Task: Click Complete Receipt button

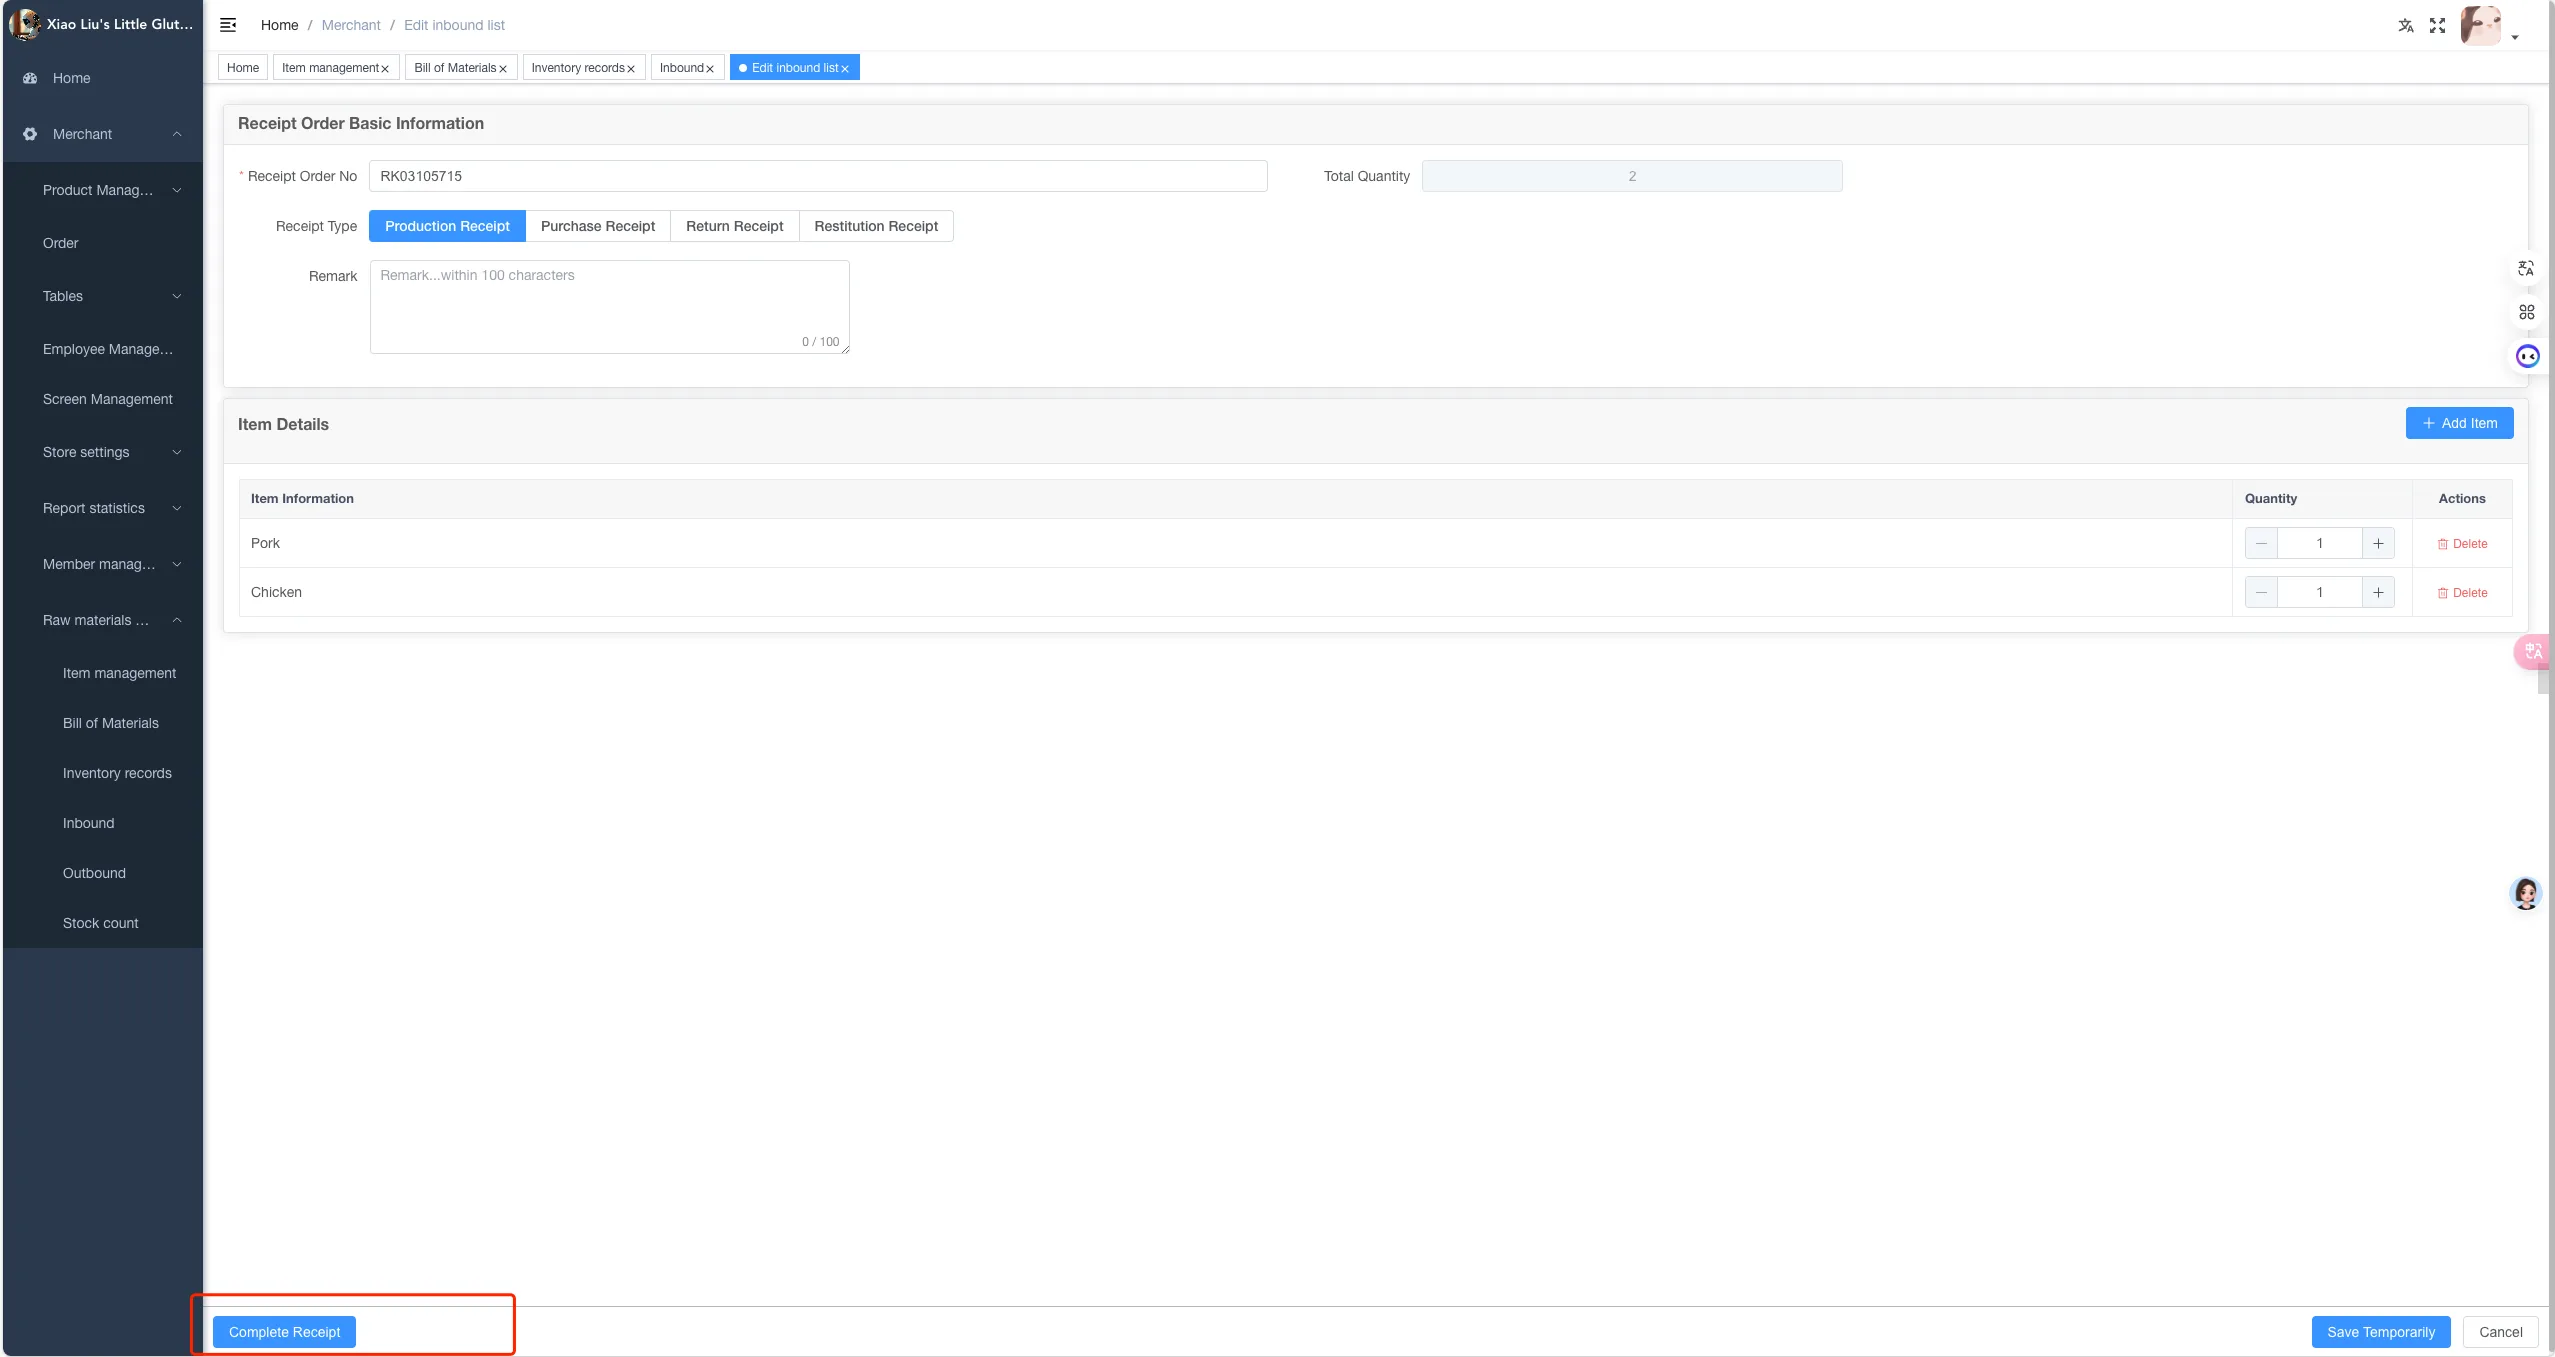Action: coord(284,1332)
